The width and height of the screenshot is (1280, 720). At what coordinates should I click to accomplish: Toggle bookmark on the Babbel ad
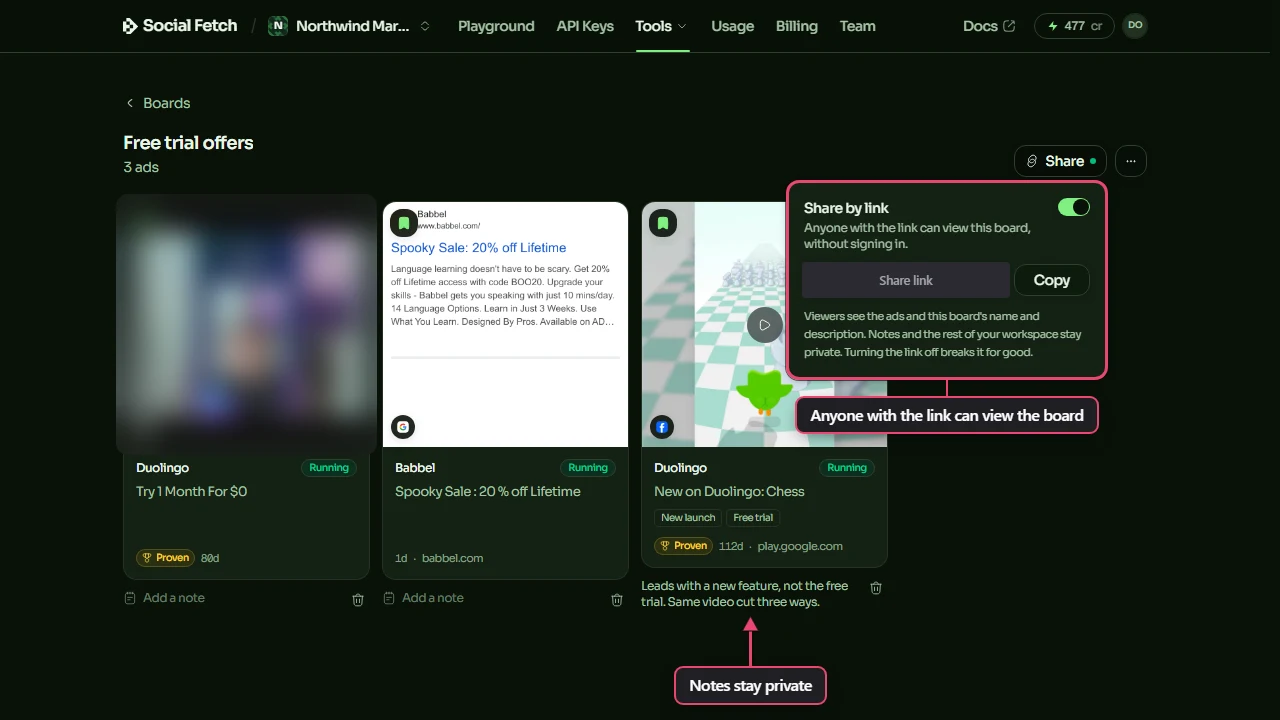click(404, 223)
